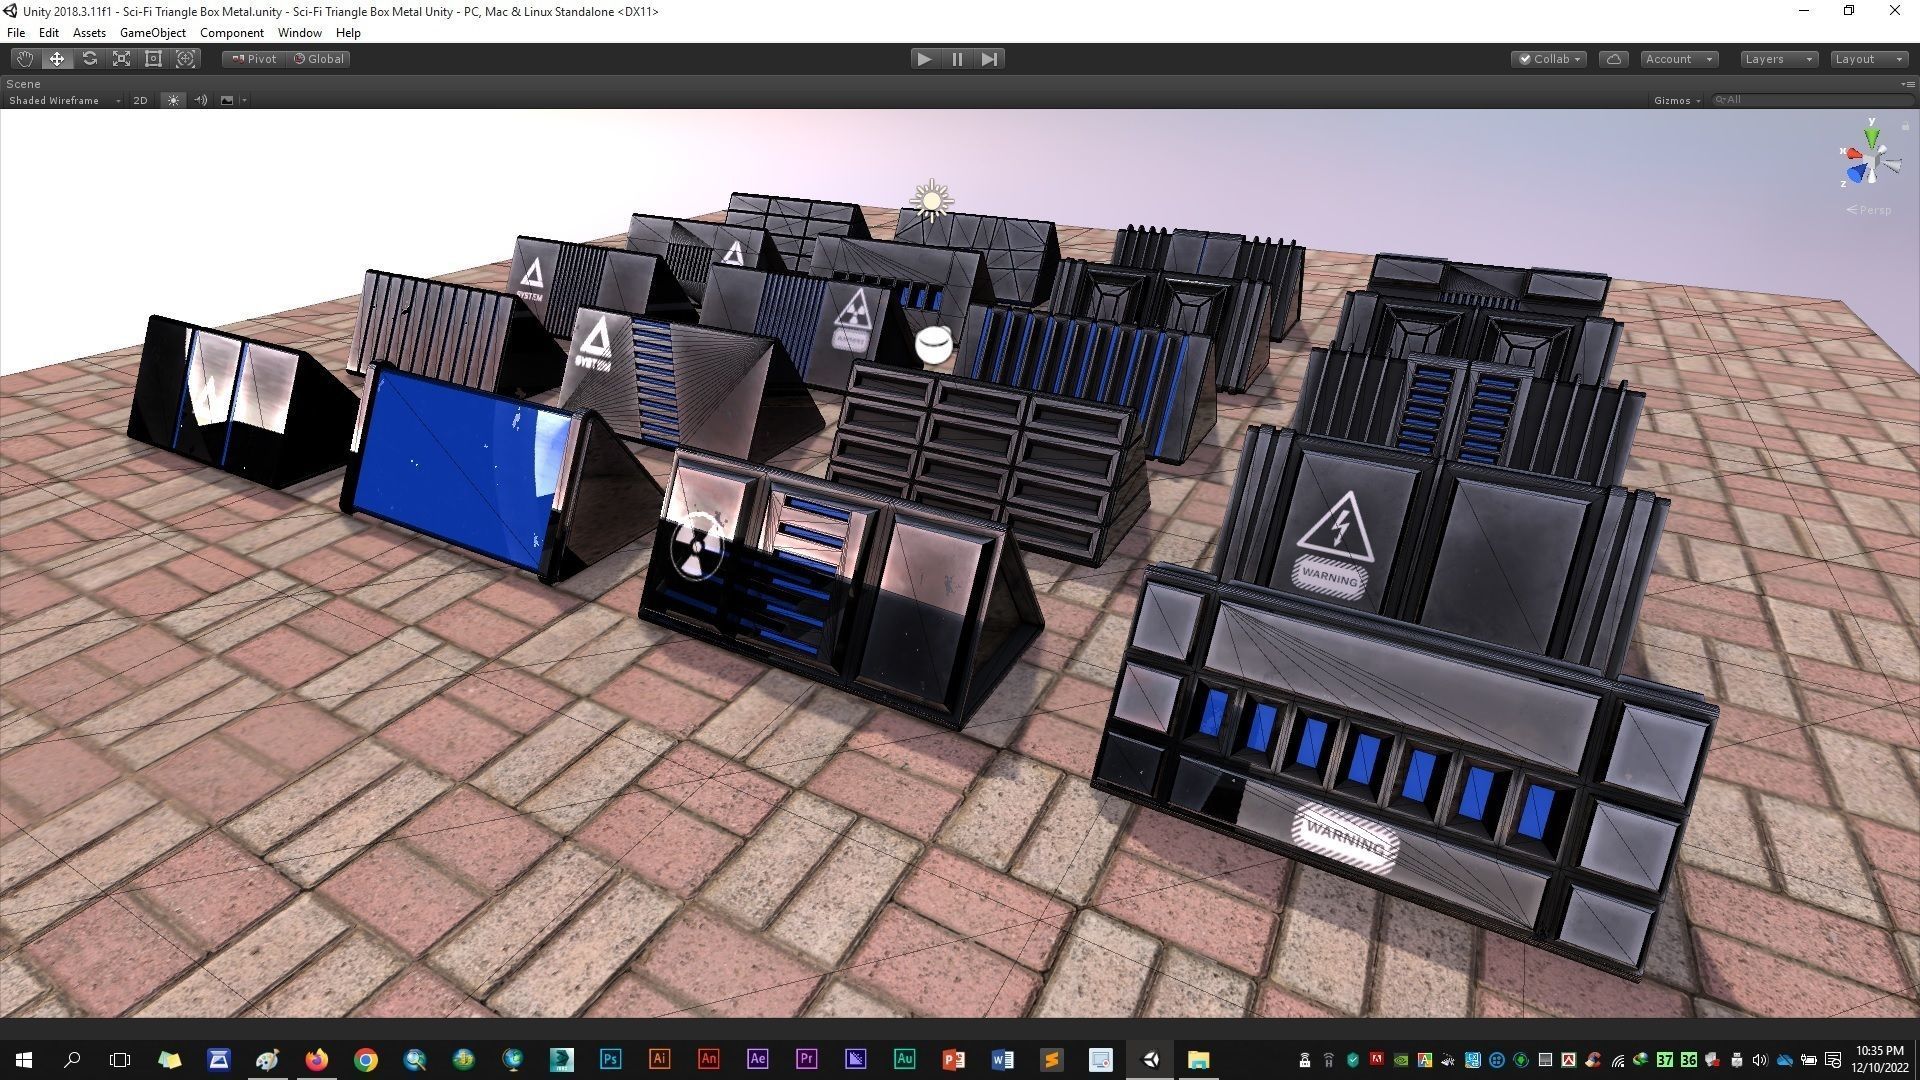Screen dimensions: 1920x1080
Task: Expand the Gizmos dropdown
Action: [x=1676, y=100]
